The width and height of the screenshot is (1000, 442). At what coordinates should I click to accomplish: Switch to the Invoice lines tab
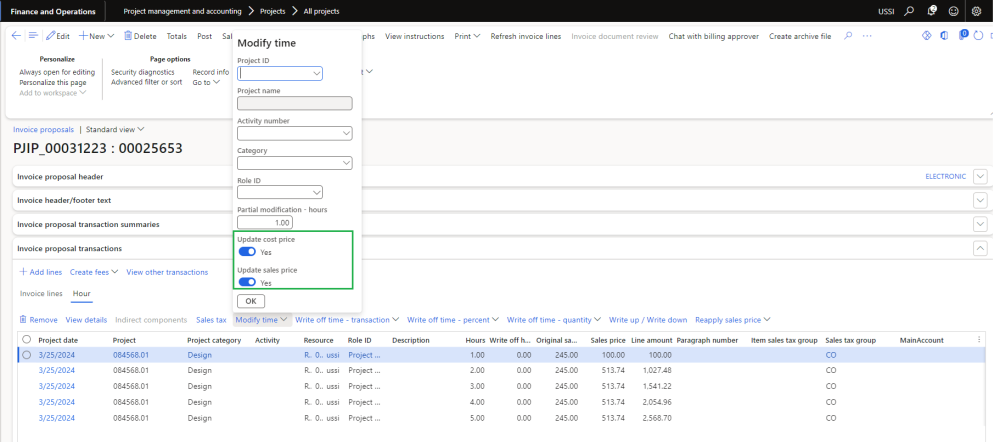40,294
